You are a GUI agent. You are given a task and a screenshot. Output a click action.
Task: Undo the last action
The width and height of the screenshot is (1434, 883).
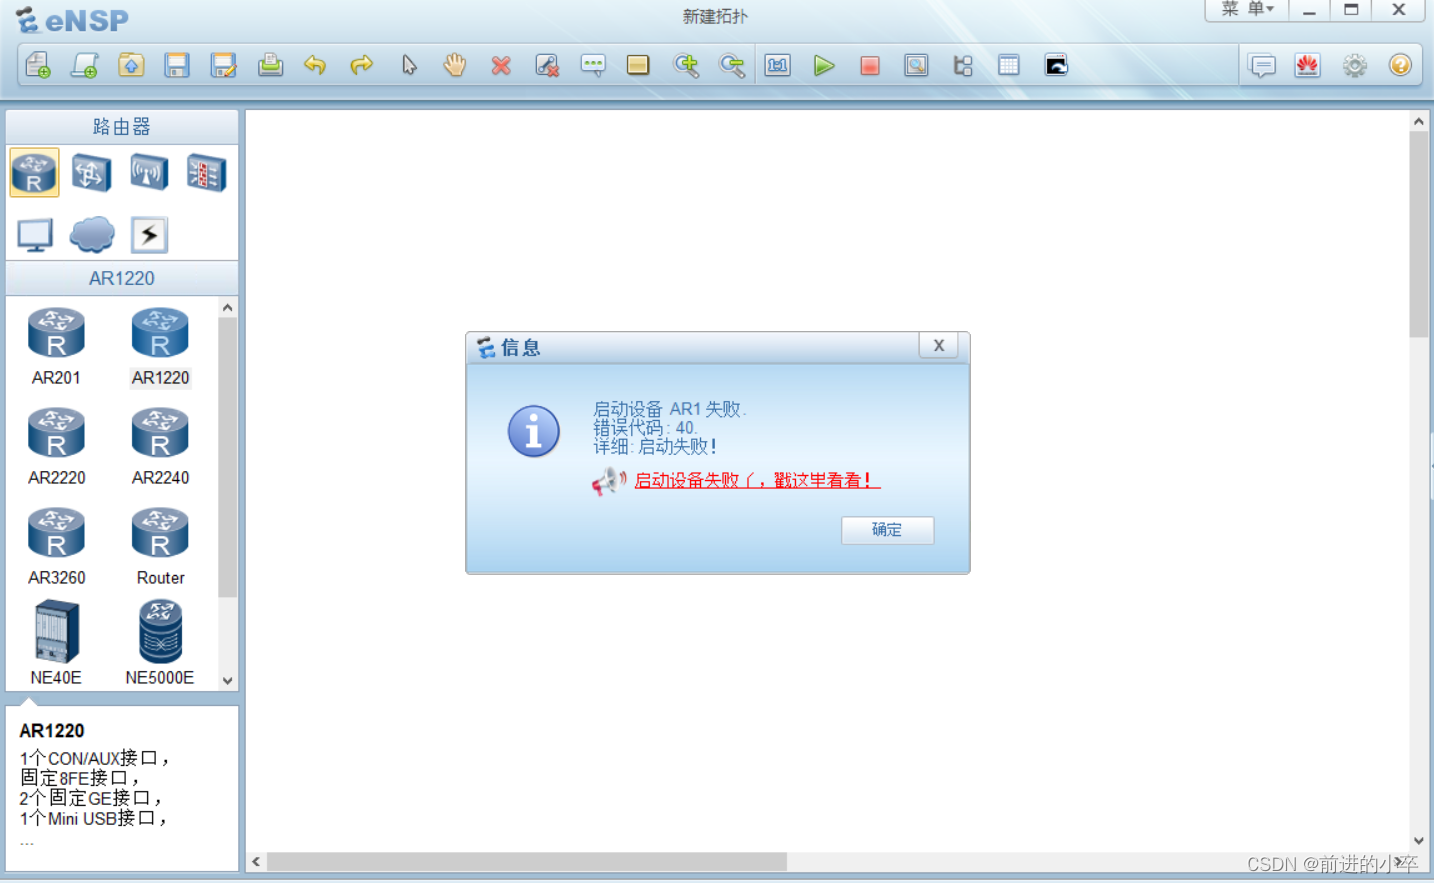(x=315, y=66)
